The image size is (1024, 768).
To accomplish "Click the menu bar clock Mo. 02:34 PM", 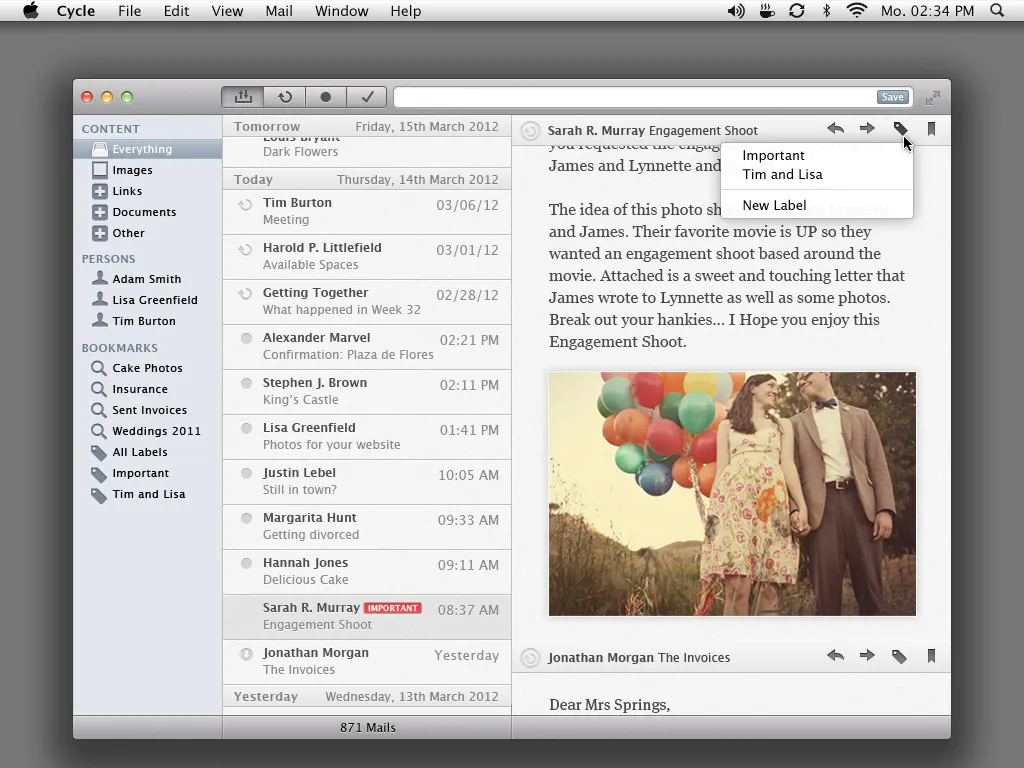I will click(927, 11).
